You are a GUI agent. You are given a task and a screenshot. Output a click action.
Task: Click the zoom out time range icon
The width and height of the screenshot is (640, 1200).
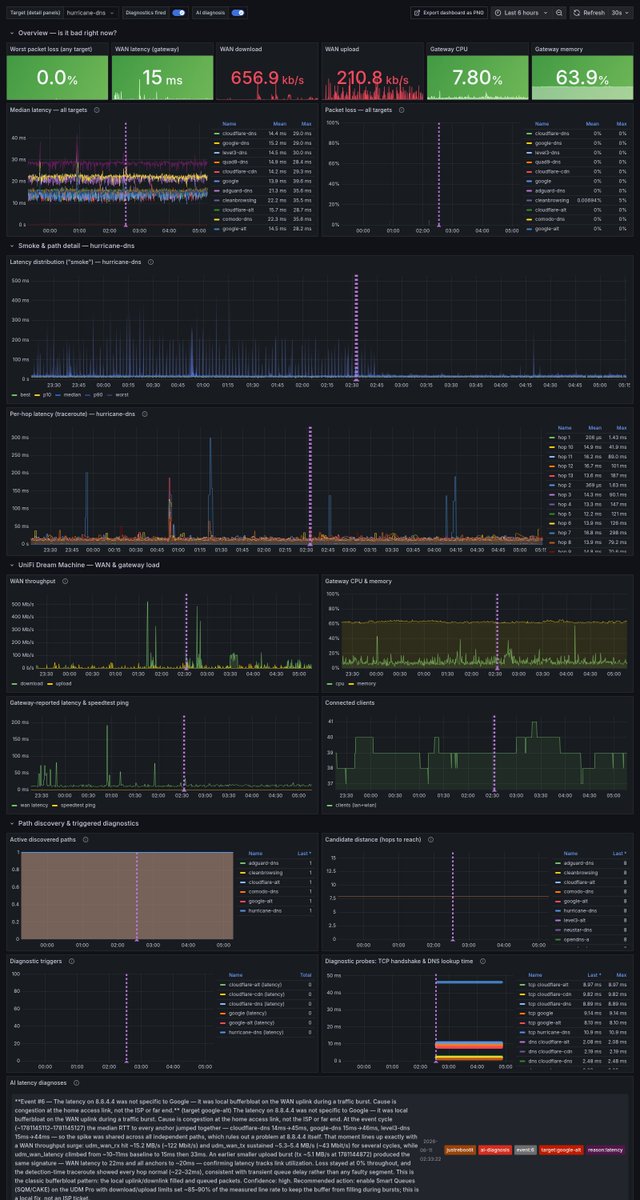559,13
